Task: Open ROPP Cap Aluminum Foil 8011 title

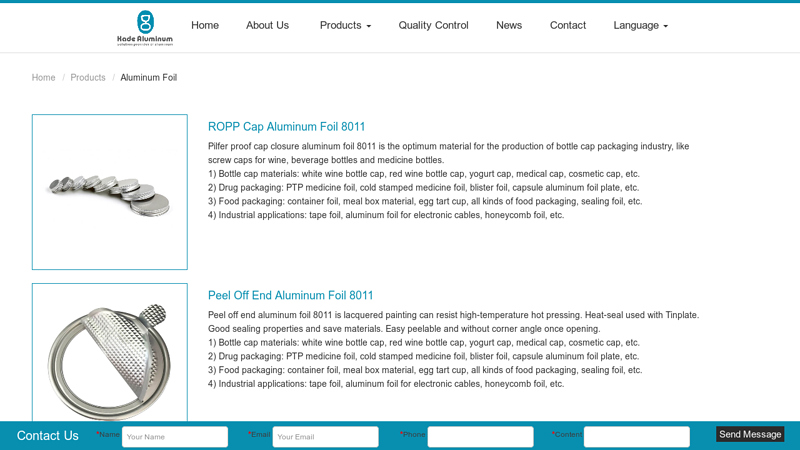Action: click(287, 127)
